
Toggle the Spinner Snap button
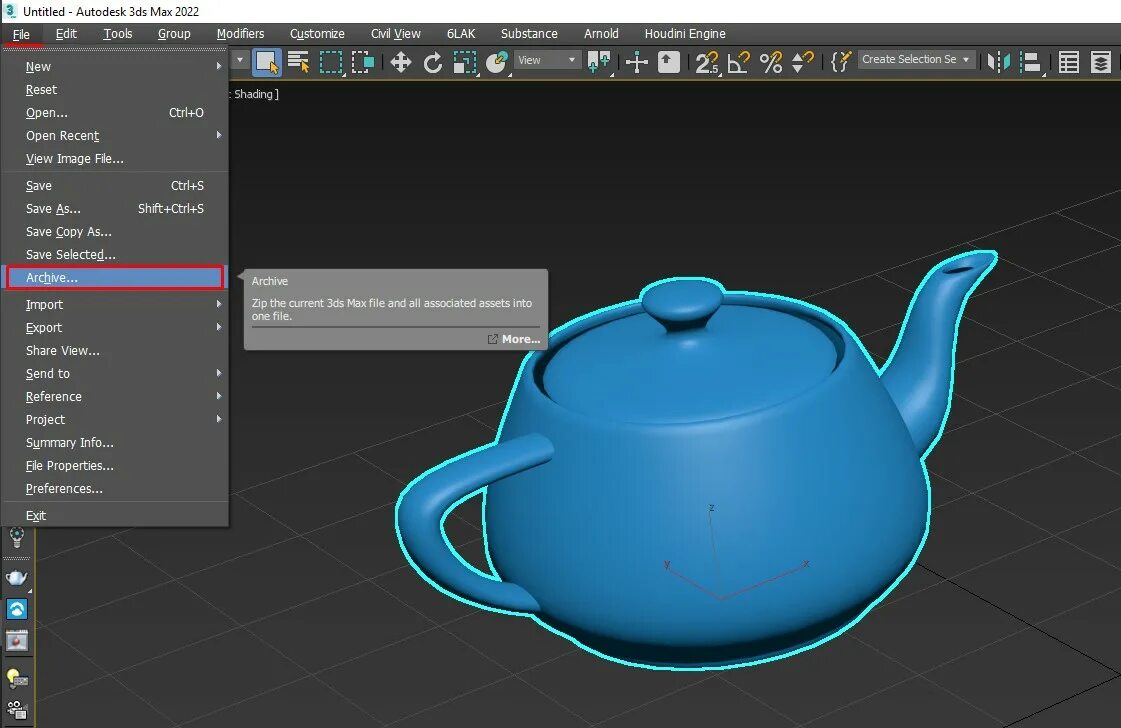(802, 62)
